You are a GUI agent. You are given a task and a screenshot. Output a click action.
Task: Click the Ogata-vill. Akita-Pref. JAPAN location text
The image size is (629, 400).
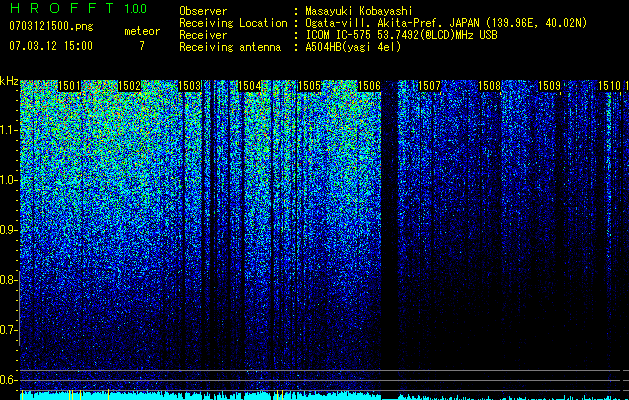point(446,24)
